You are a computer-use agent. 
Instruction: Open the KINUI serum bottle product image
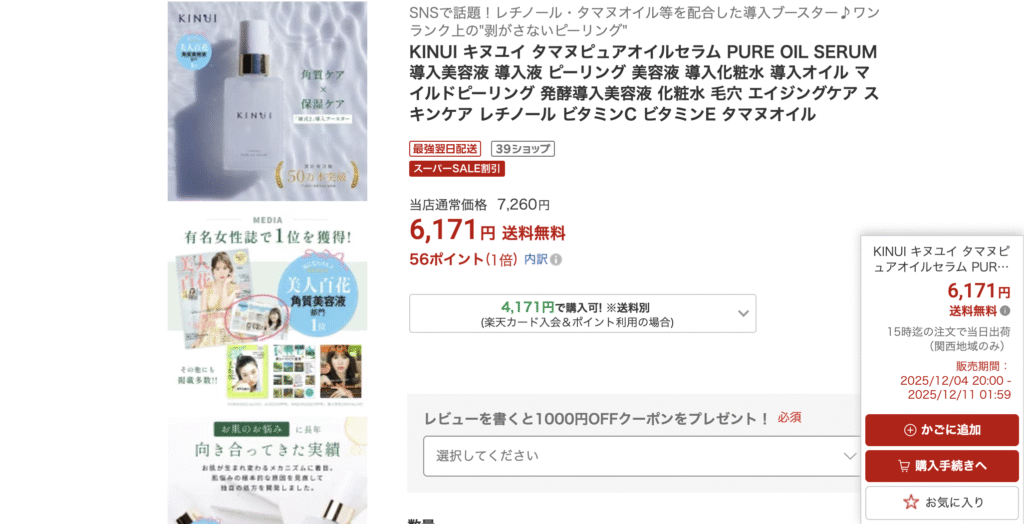267,101
